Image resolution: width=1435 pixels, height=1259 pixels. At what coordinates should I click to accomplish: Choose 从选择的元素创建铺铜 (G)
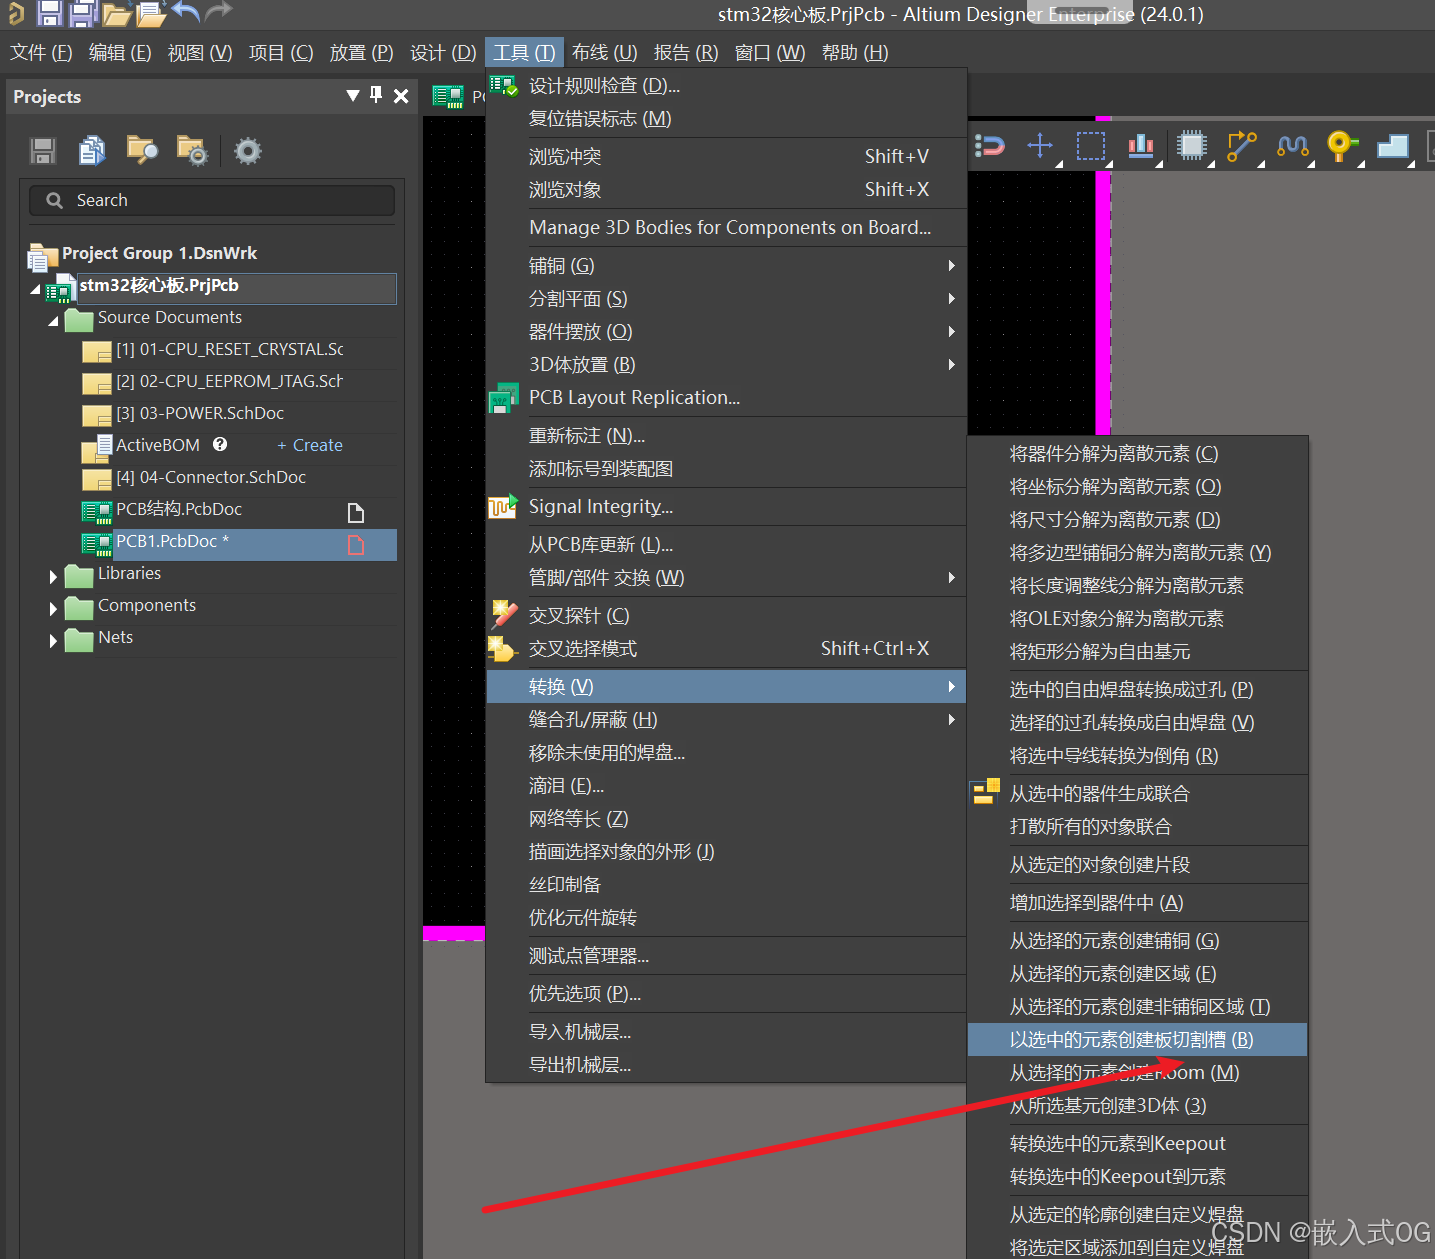tap(1138, 940)
